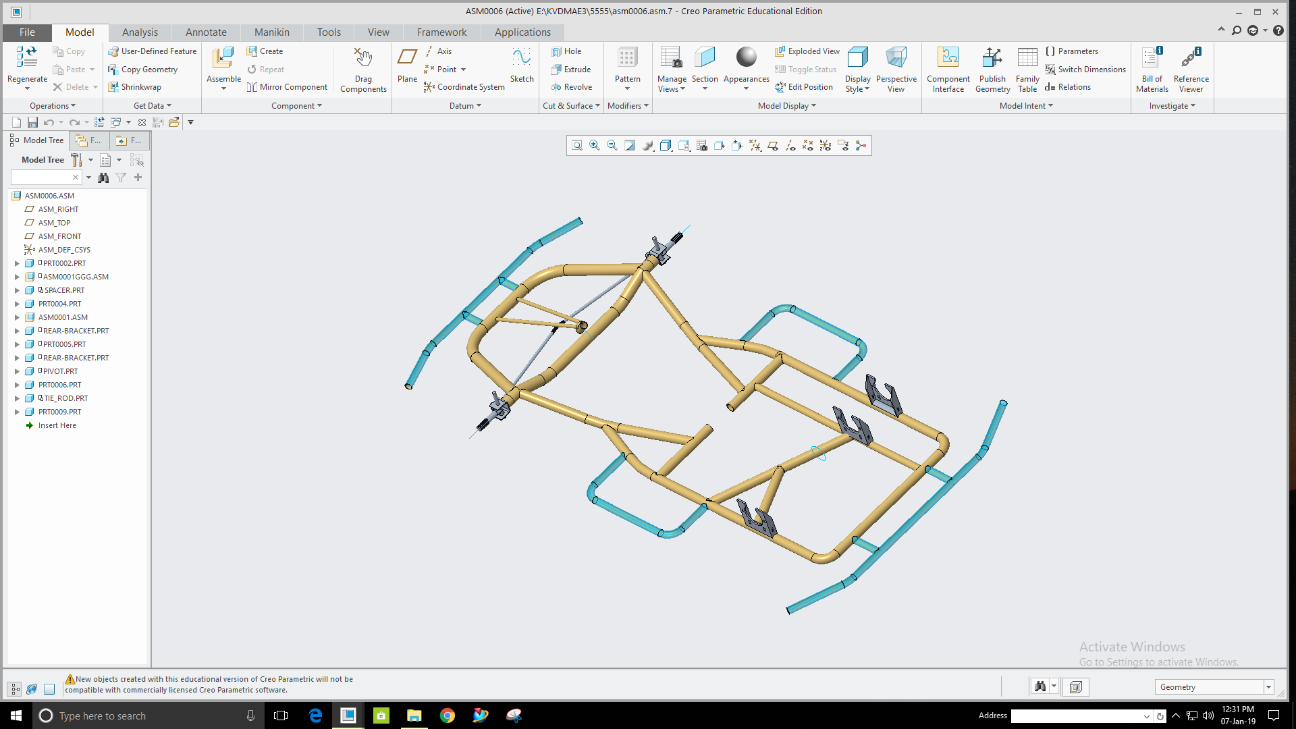Toggle coordinate system display in graphics toolbar
This screenshot has height=729, width=1296.
click(x=826, y=146)
